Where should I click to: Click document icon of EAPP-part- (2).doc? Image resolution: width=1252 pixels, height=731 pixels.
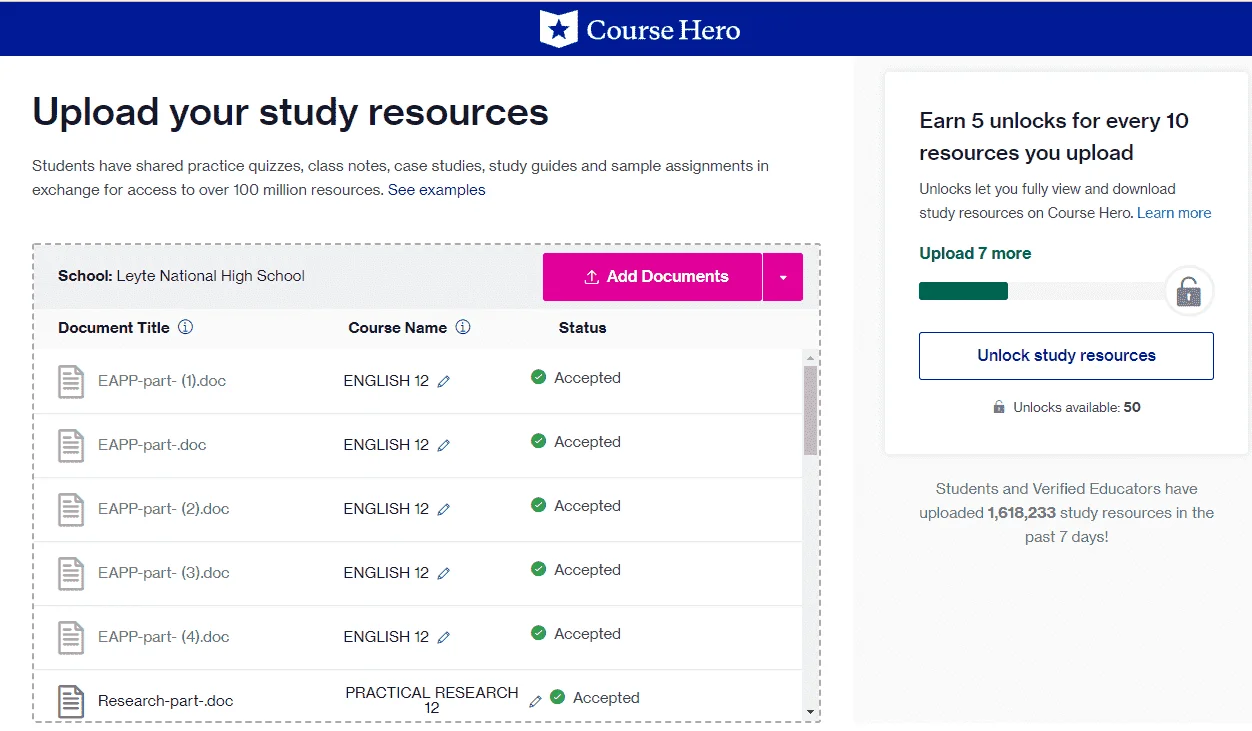click(71, 509)
